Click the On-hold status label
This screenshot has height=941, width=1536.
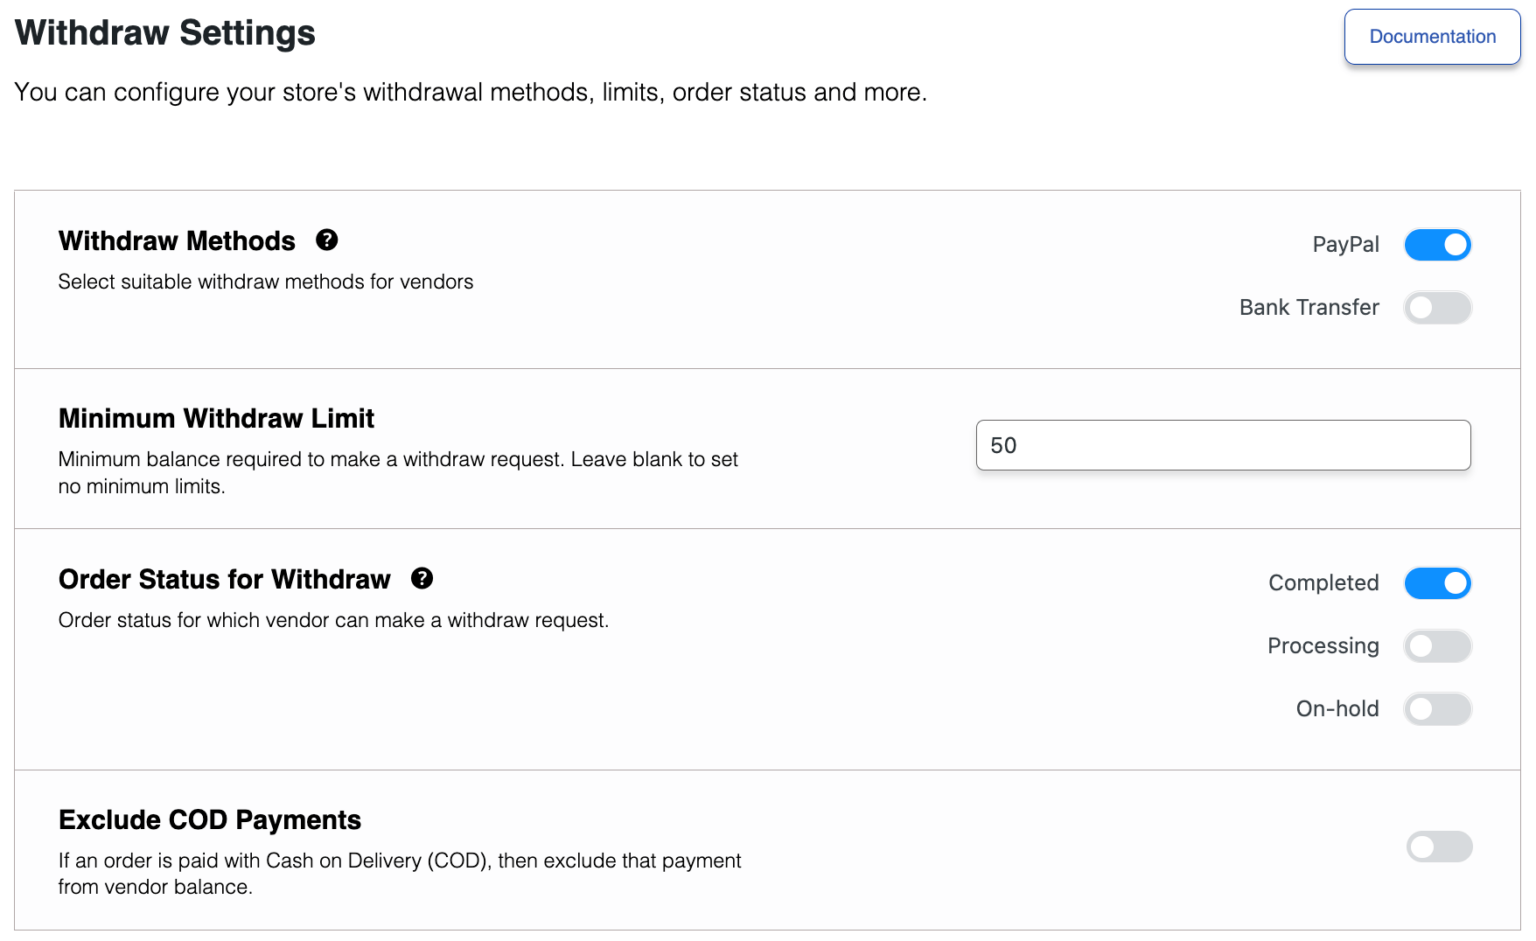click(1337, 709)
